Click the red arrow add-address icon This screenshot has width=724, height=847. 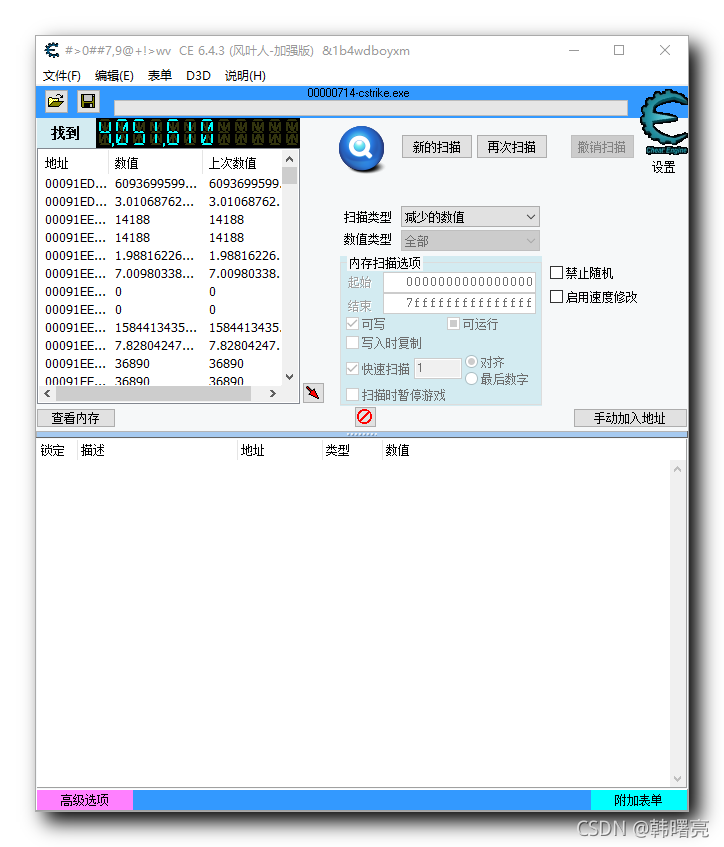(x=313, y=393)
